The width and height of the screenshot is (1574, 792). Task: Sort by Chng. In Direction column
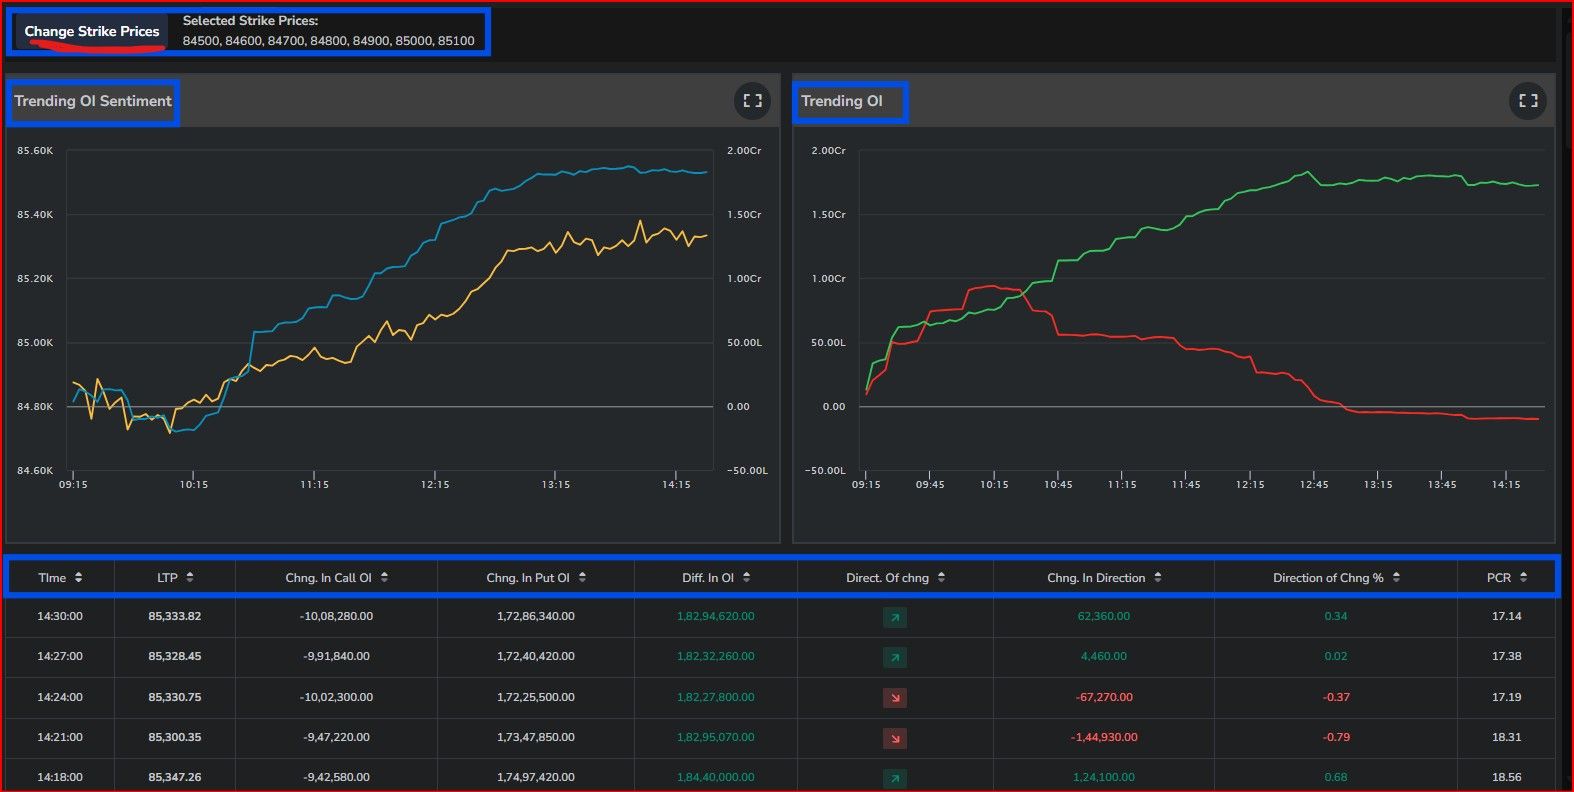tap(1104, 578)
